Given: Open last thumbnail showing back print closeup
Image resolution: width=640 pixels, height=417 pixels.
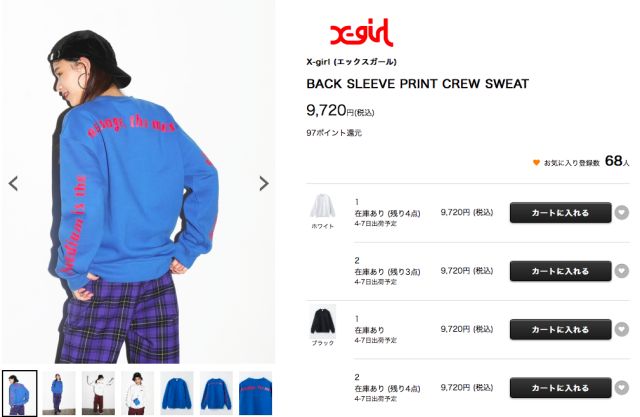Looking at the screenshot, I should [x=256, y=393].
